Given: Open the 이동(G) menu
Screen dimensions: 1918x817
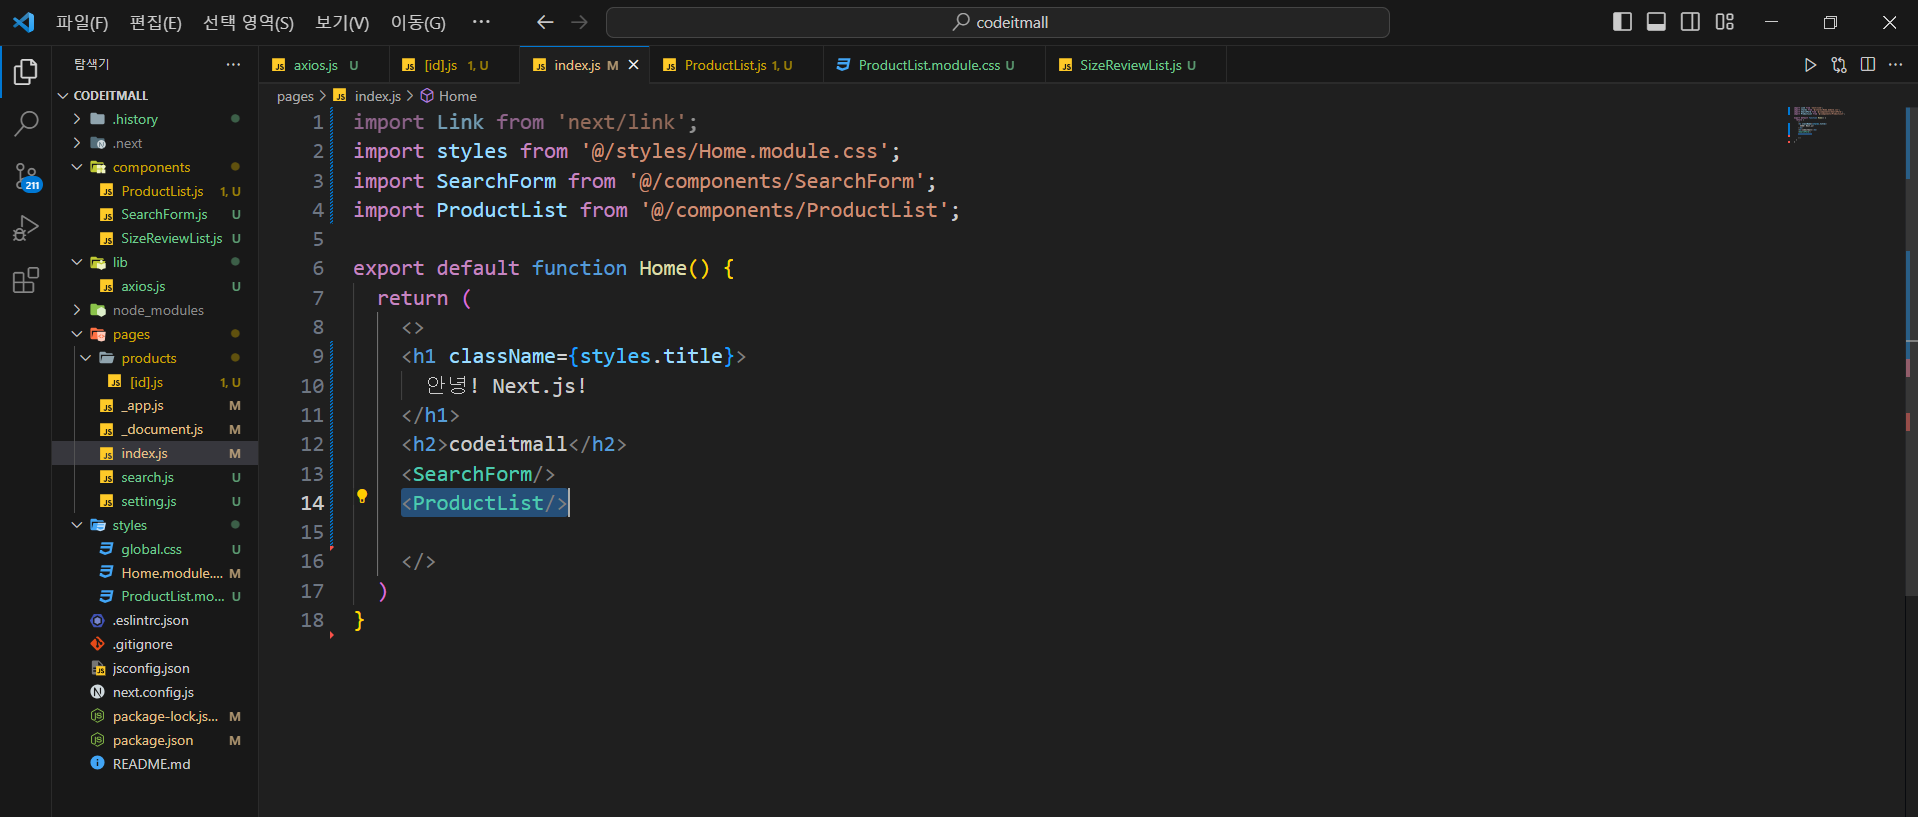Looking at the screenshot, I should (418, 22).
